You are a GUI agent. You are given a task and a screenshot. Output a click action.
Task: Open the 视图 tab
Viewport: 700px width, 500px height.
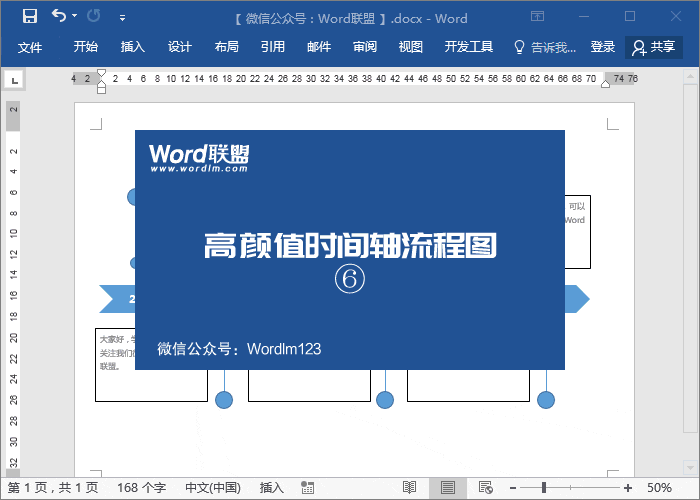coord(411,46)
